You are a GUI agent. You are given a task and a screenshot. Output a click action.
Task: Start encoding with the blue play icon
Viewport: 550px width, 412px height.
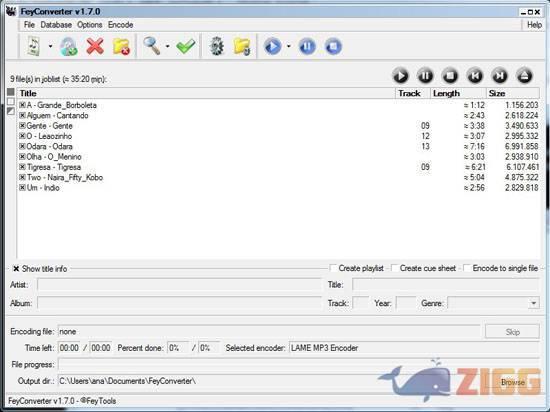tap(273, 46)
